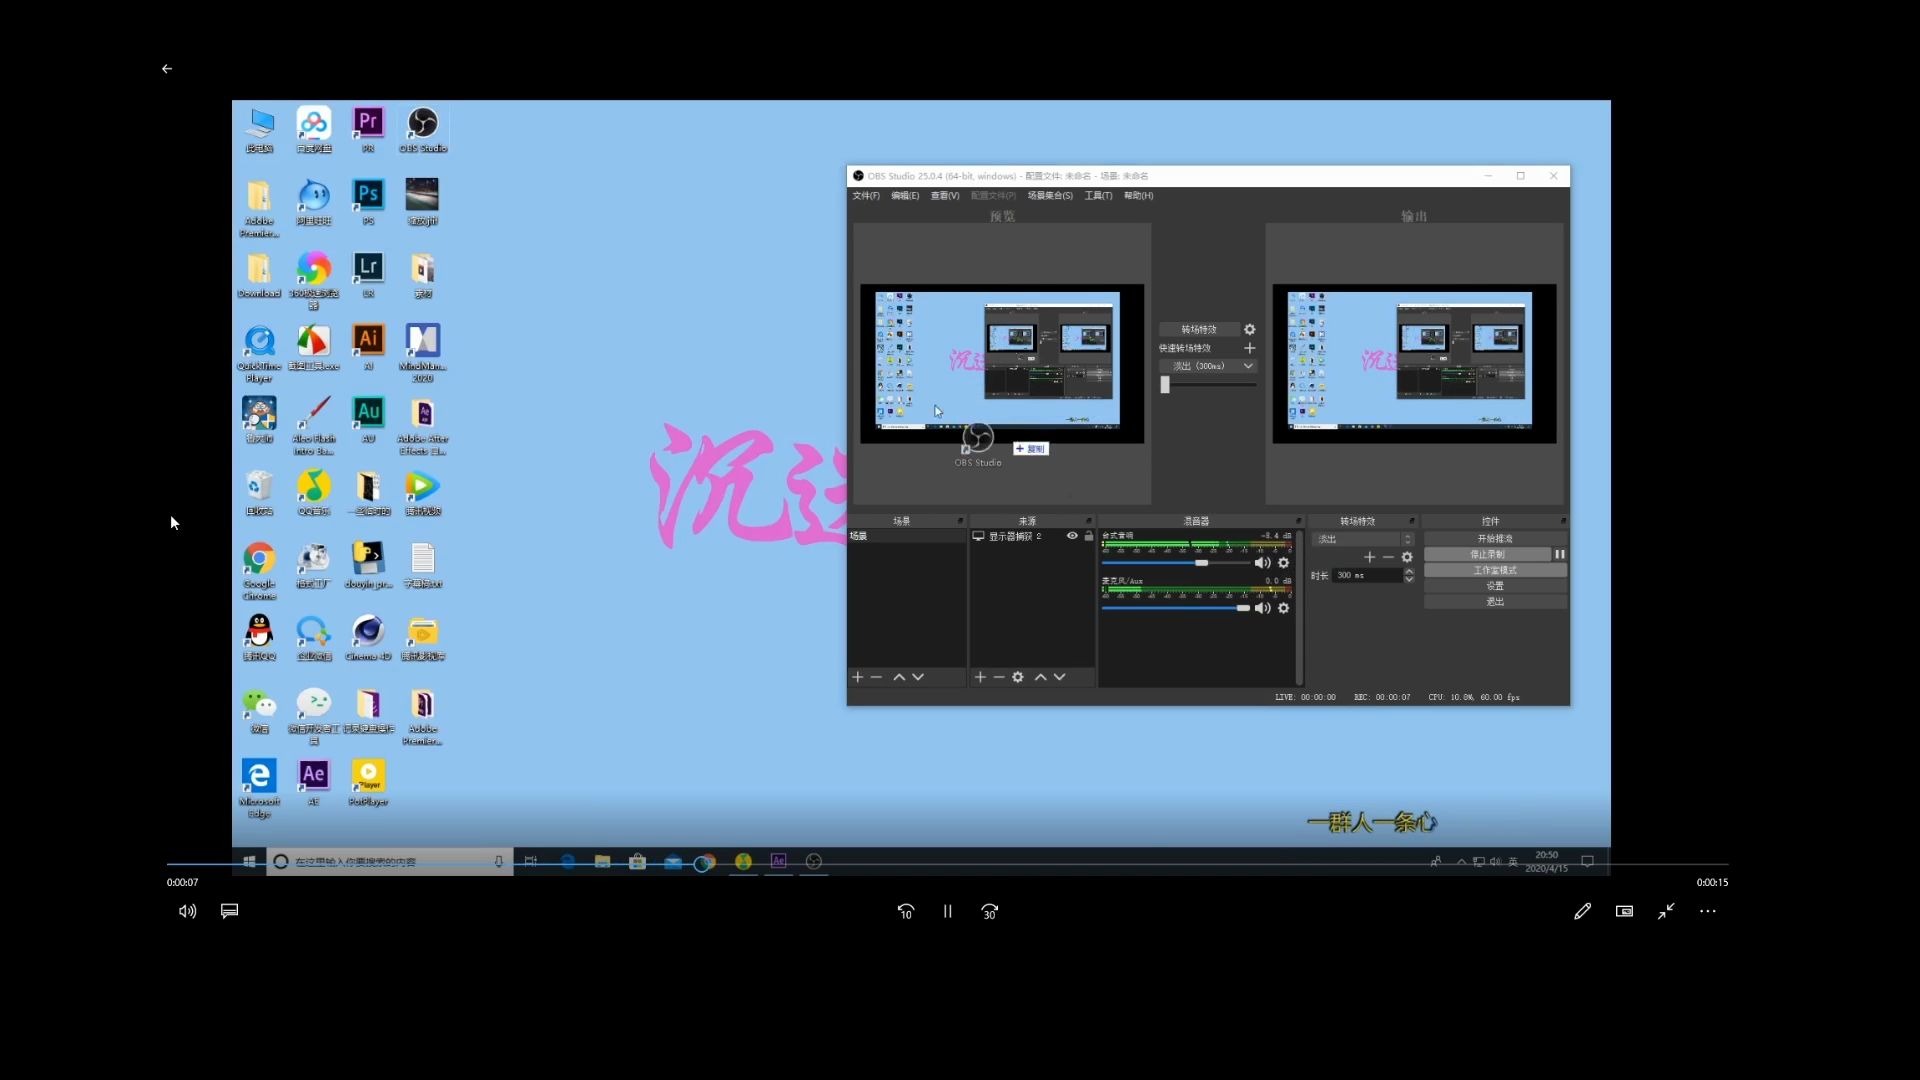Expand the fade duration transition dropdown
Viewport: 1920px width, 1080px height.
click(x=1248, y=366)
